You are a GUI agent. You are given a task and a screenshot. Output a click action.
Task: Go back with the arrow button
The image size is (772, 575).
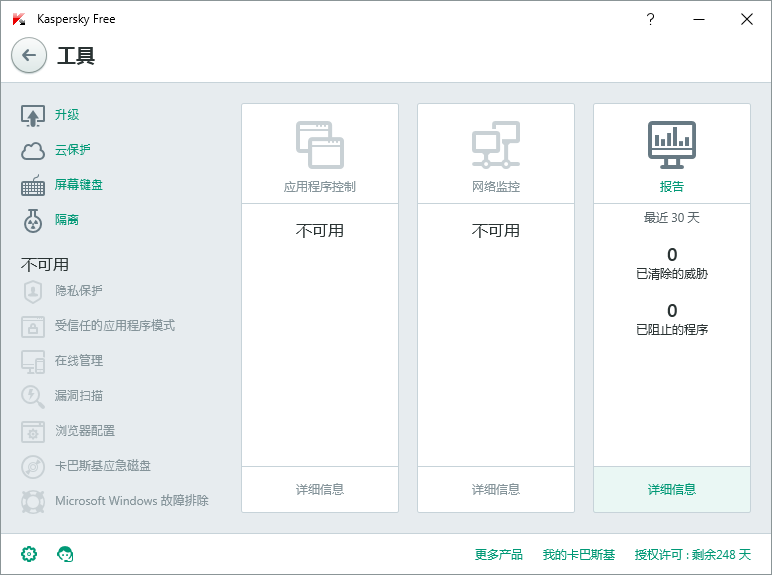click(29, 55)
